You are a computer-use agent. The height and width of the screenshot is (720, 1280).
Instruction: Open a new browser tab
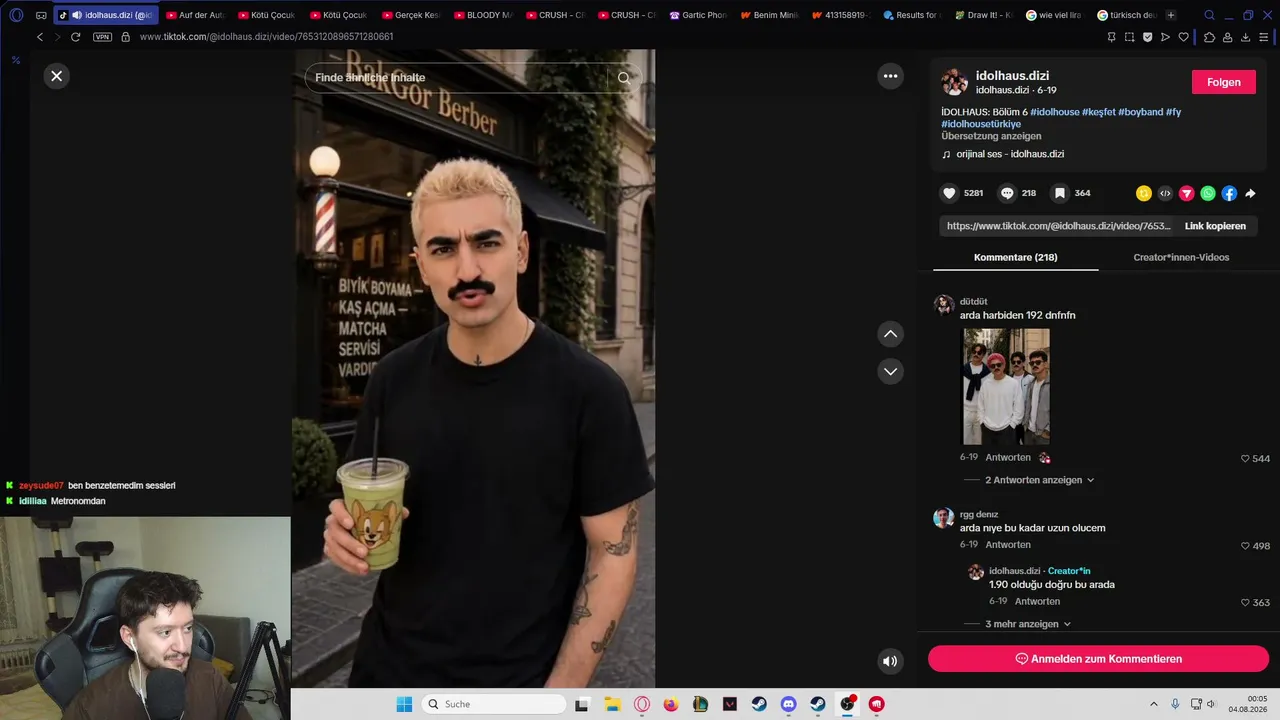pyautogui.click(x=1171, y=15)
